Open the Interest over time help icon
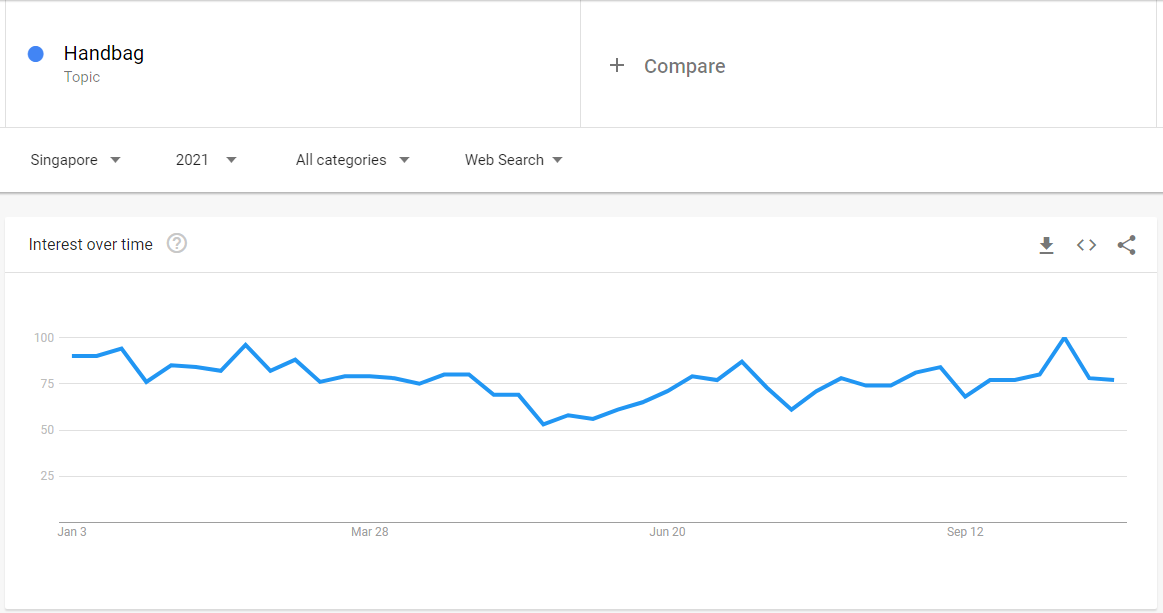Image resolution: width=1163 pixels, height=613 pixels. pyautogui.click(x=177, y=243)
